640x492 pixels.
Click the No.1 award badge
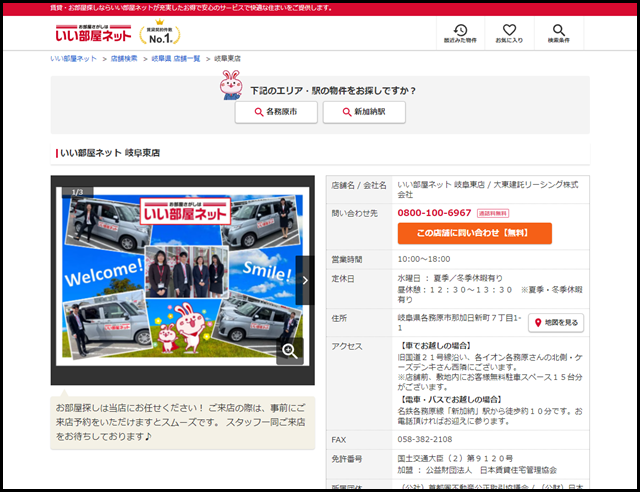coord(160,33)
